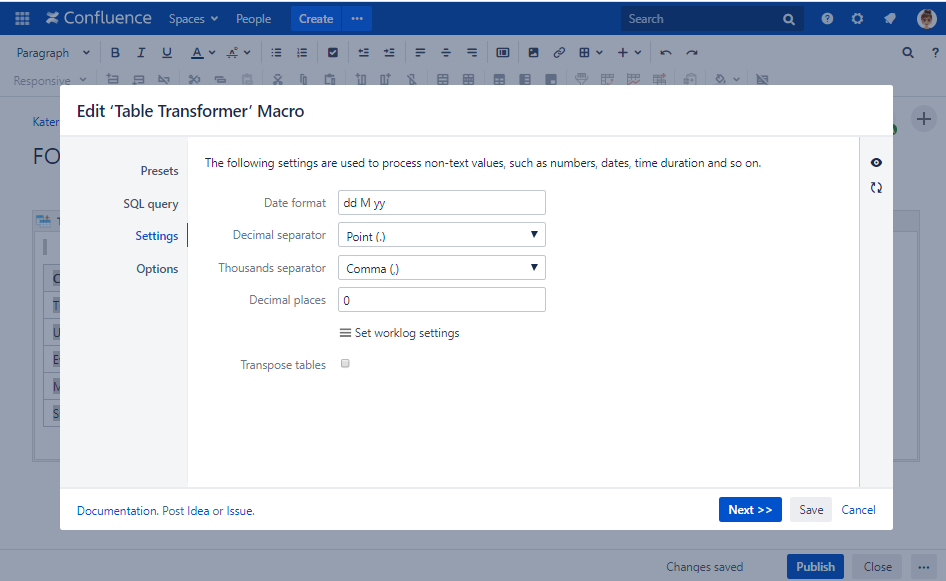Select the Bold formatting icon
The height and width of the screenshot is (581, 946).
tap(115, 52)
